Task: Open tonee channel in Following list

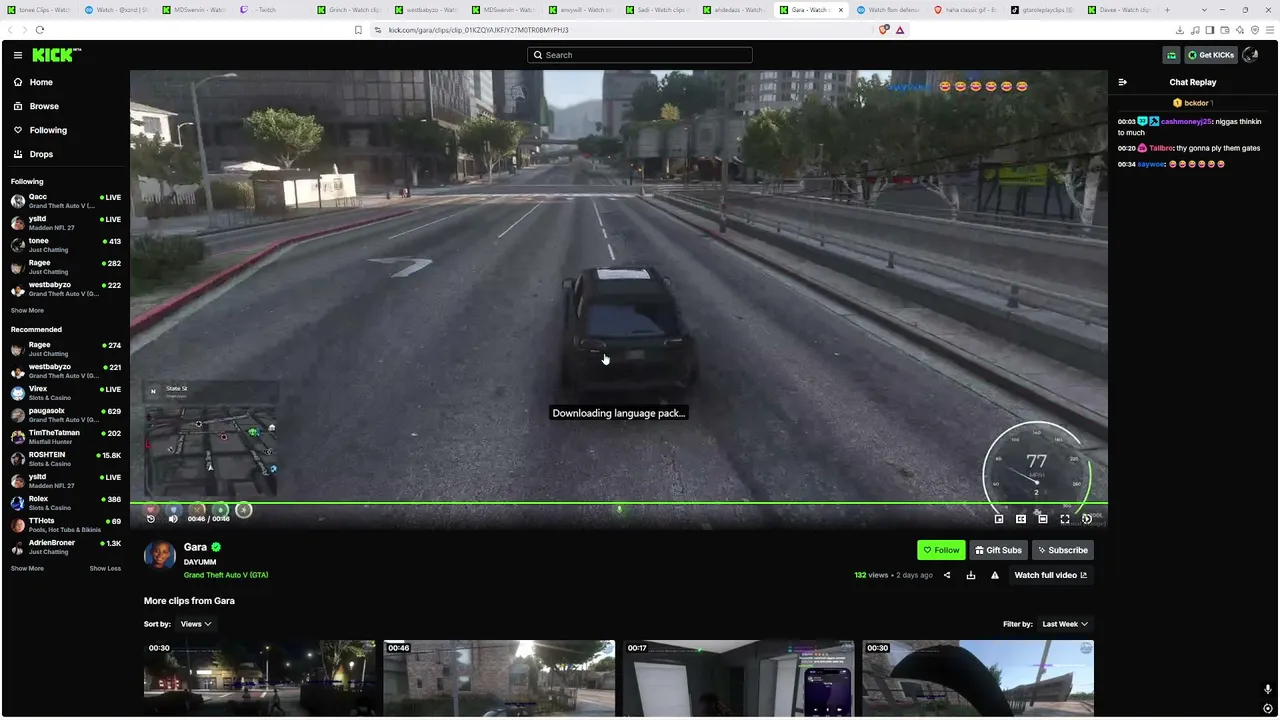Action: (x=65, y=245)
